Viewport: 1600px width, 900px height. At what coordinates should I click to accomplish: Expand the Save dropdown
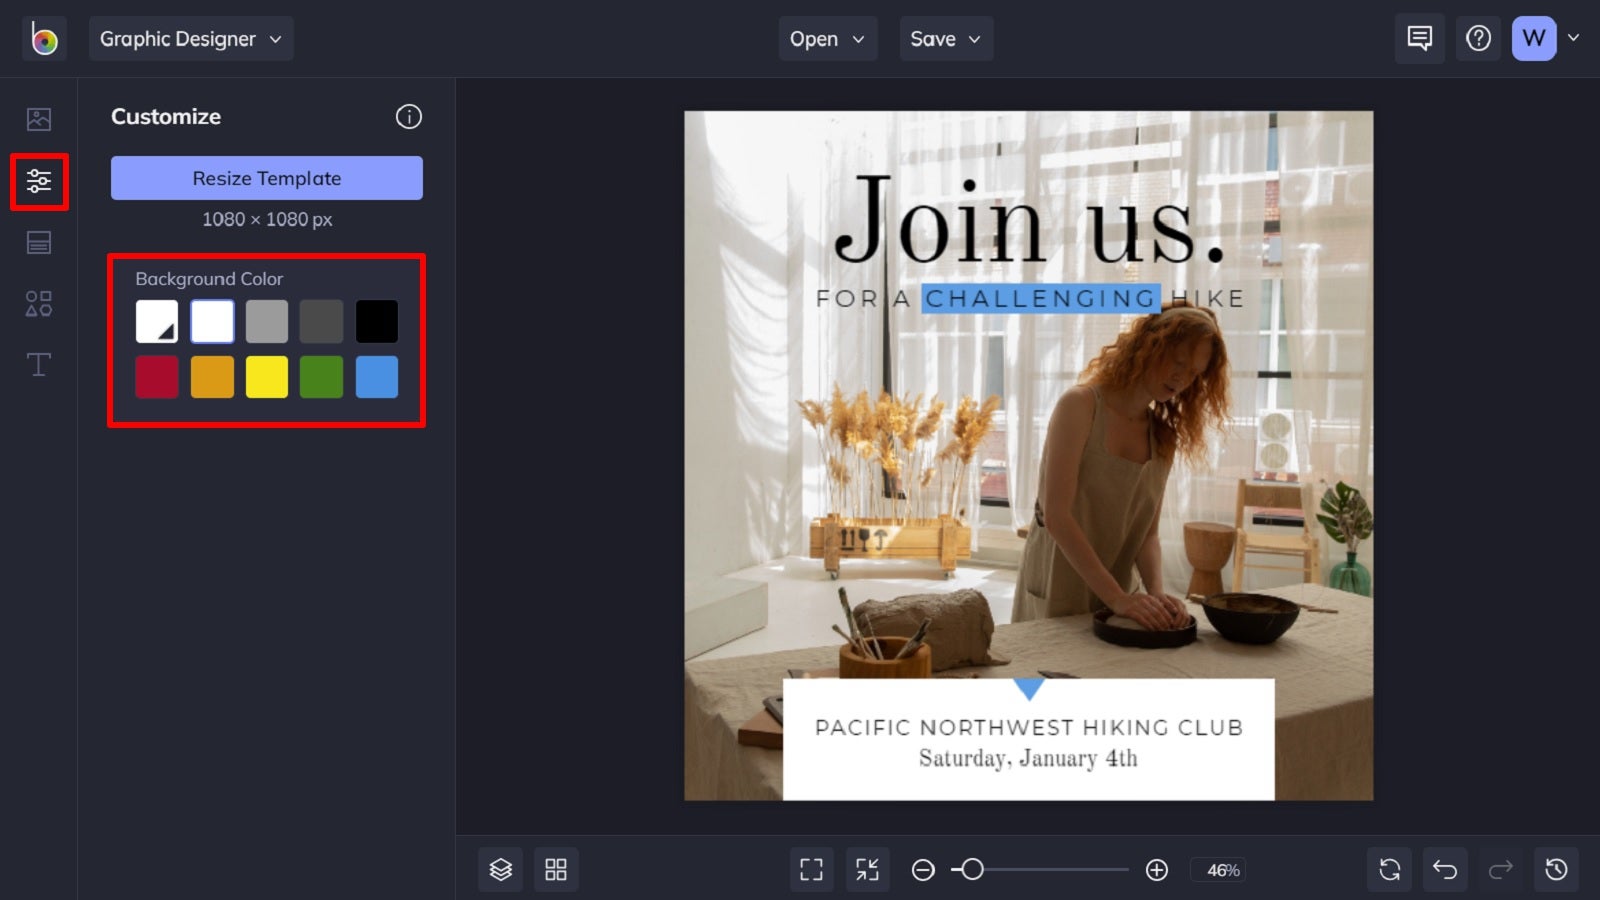click(945, 39)
